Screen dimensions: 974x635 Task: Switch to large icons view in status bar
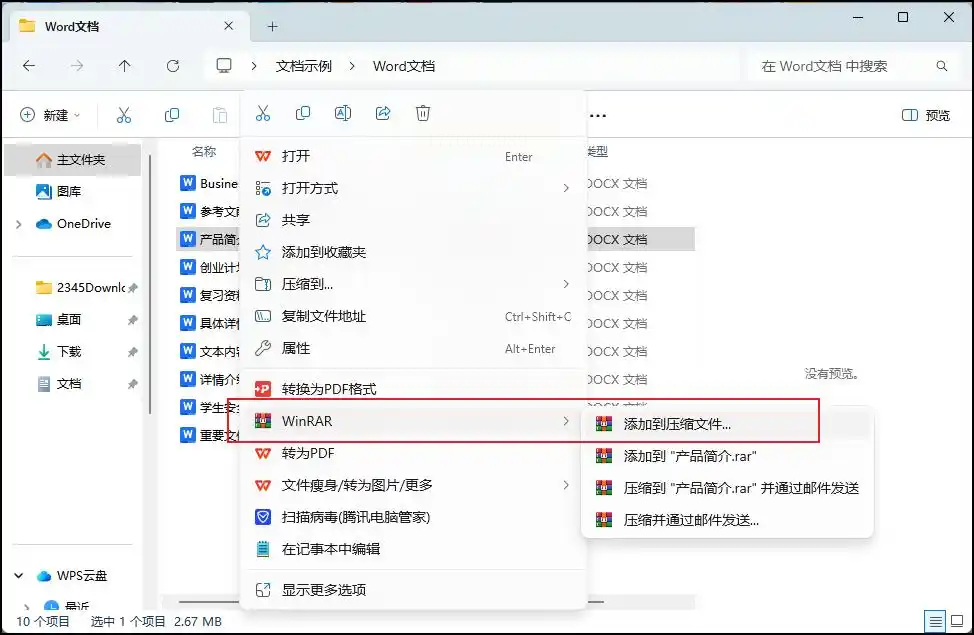[x=957, y=621]
